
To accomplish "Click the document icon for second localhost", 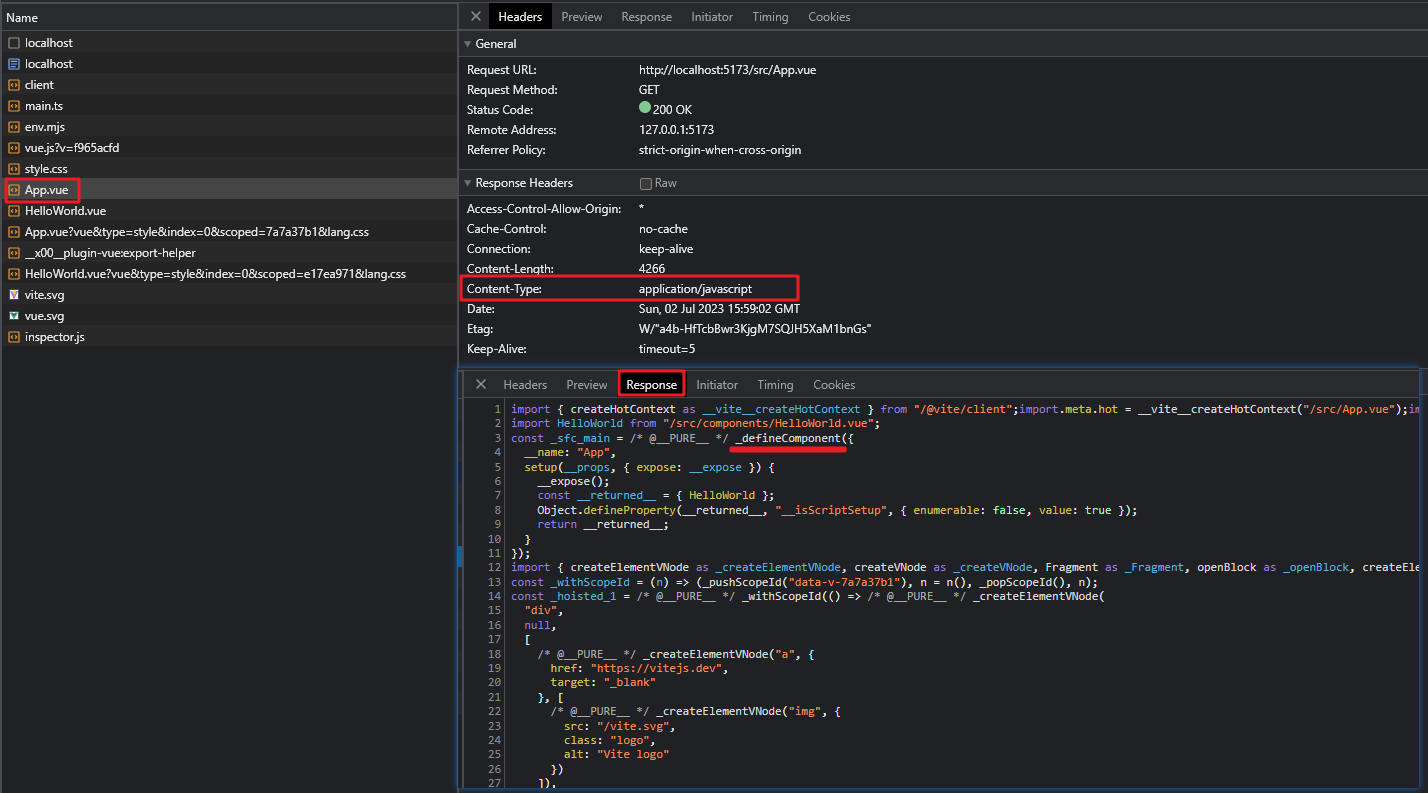I will 14,64.
